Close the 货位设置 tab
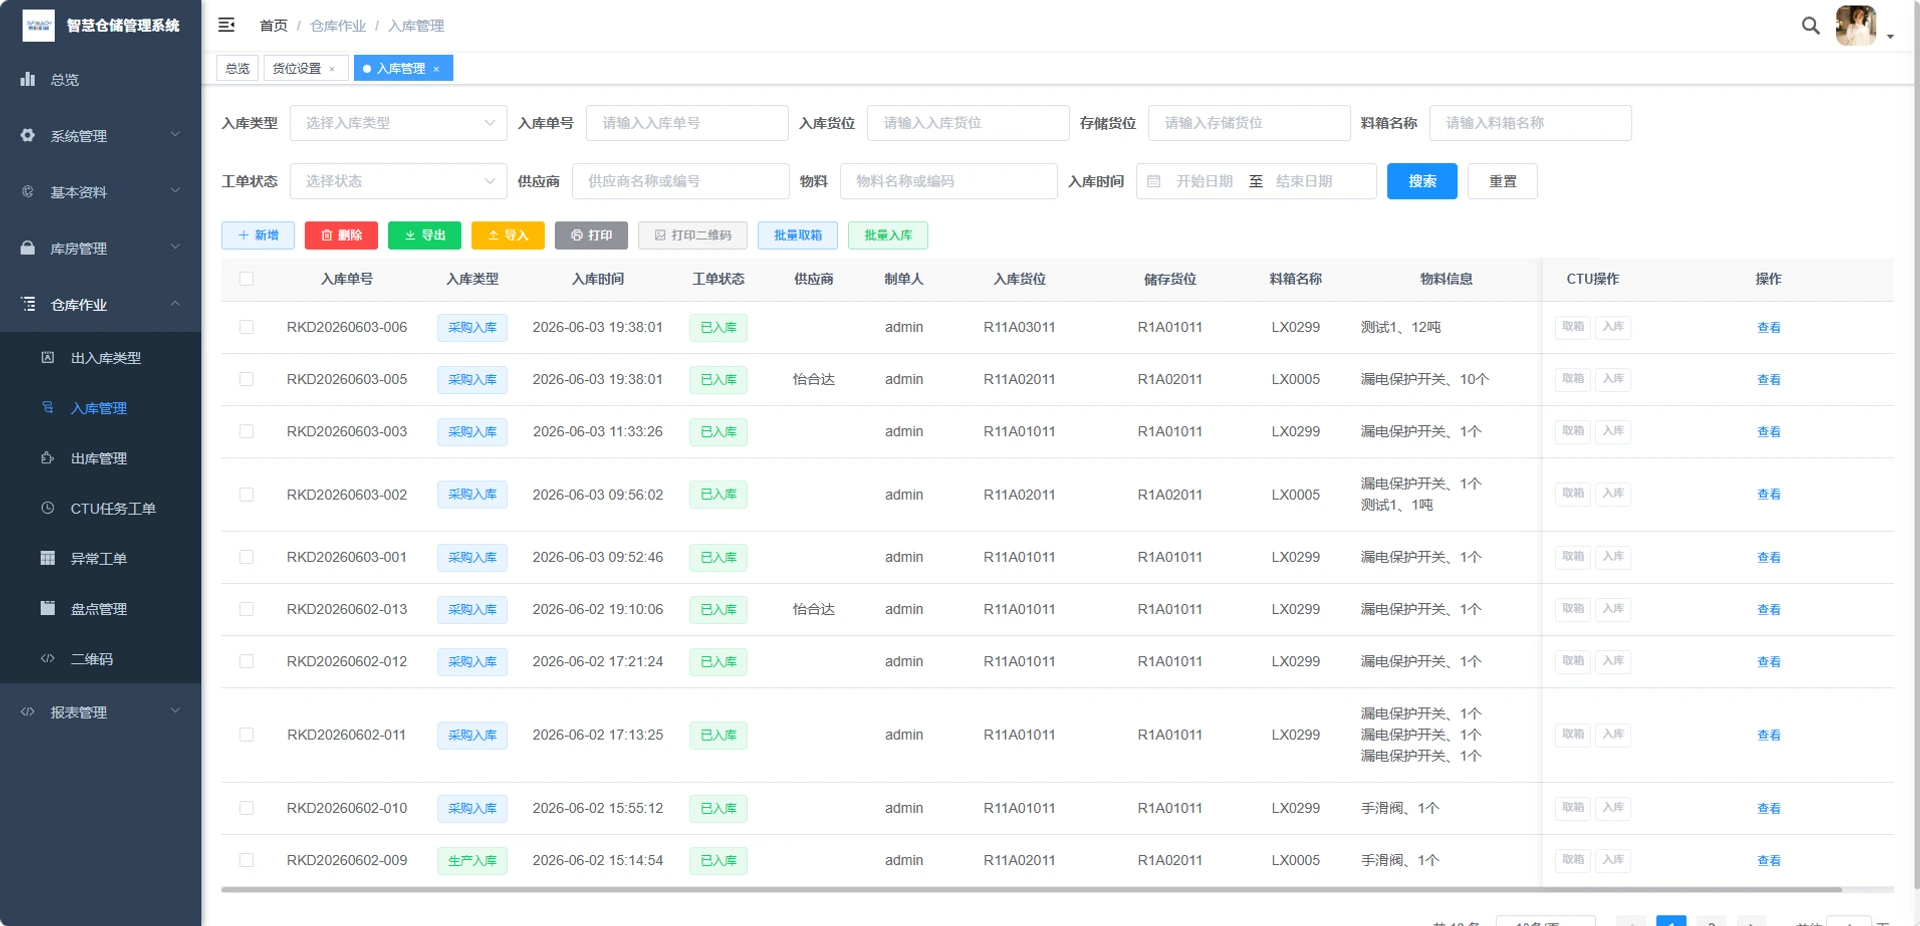Viewport: 1920px width, 926px height. tap(332, 69)
